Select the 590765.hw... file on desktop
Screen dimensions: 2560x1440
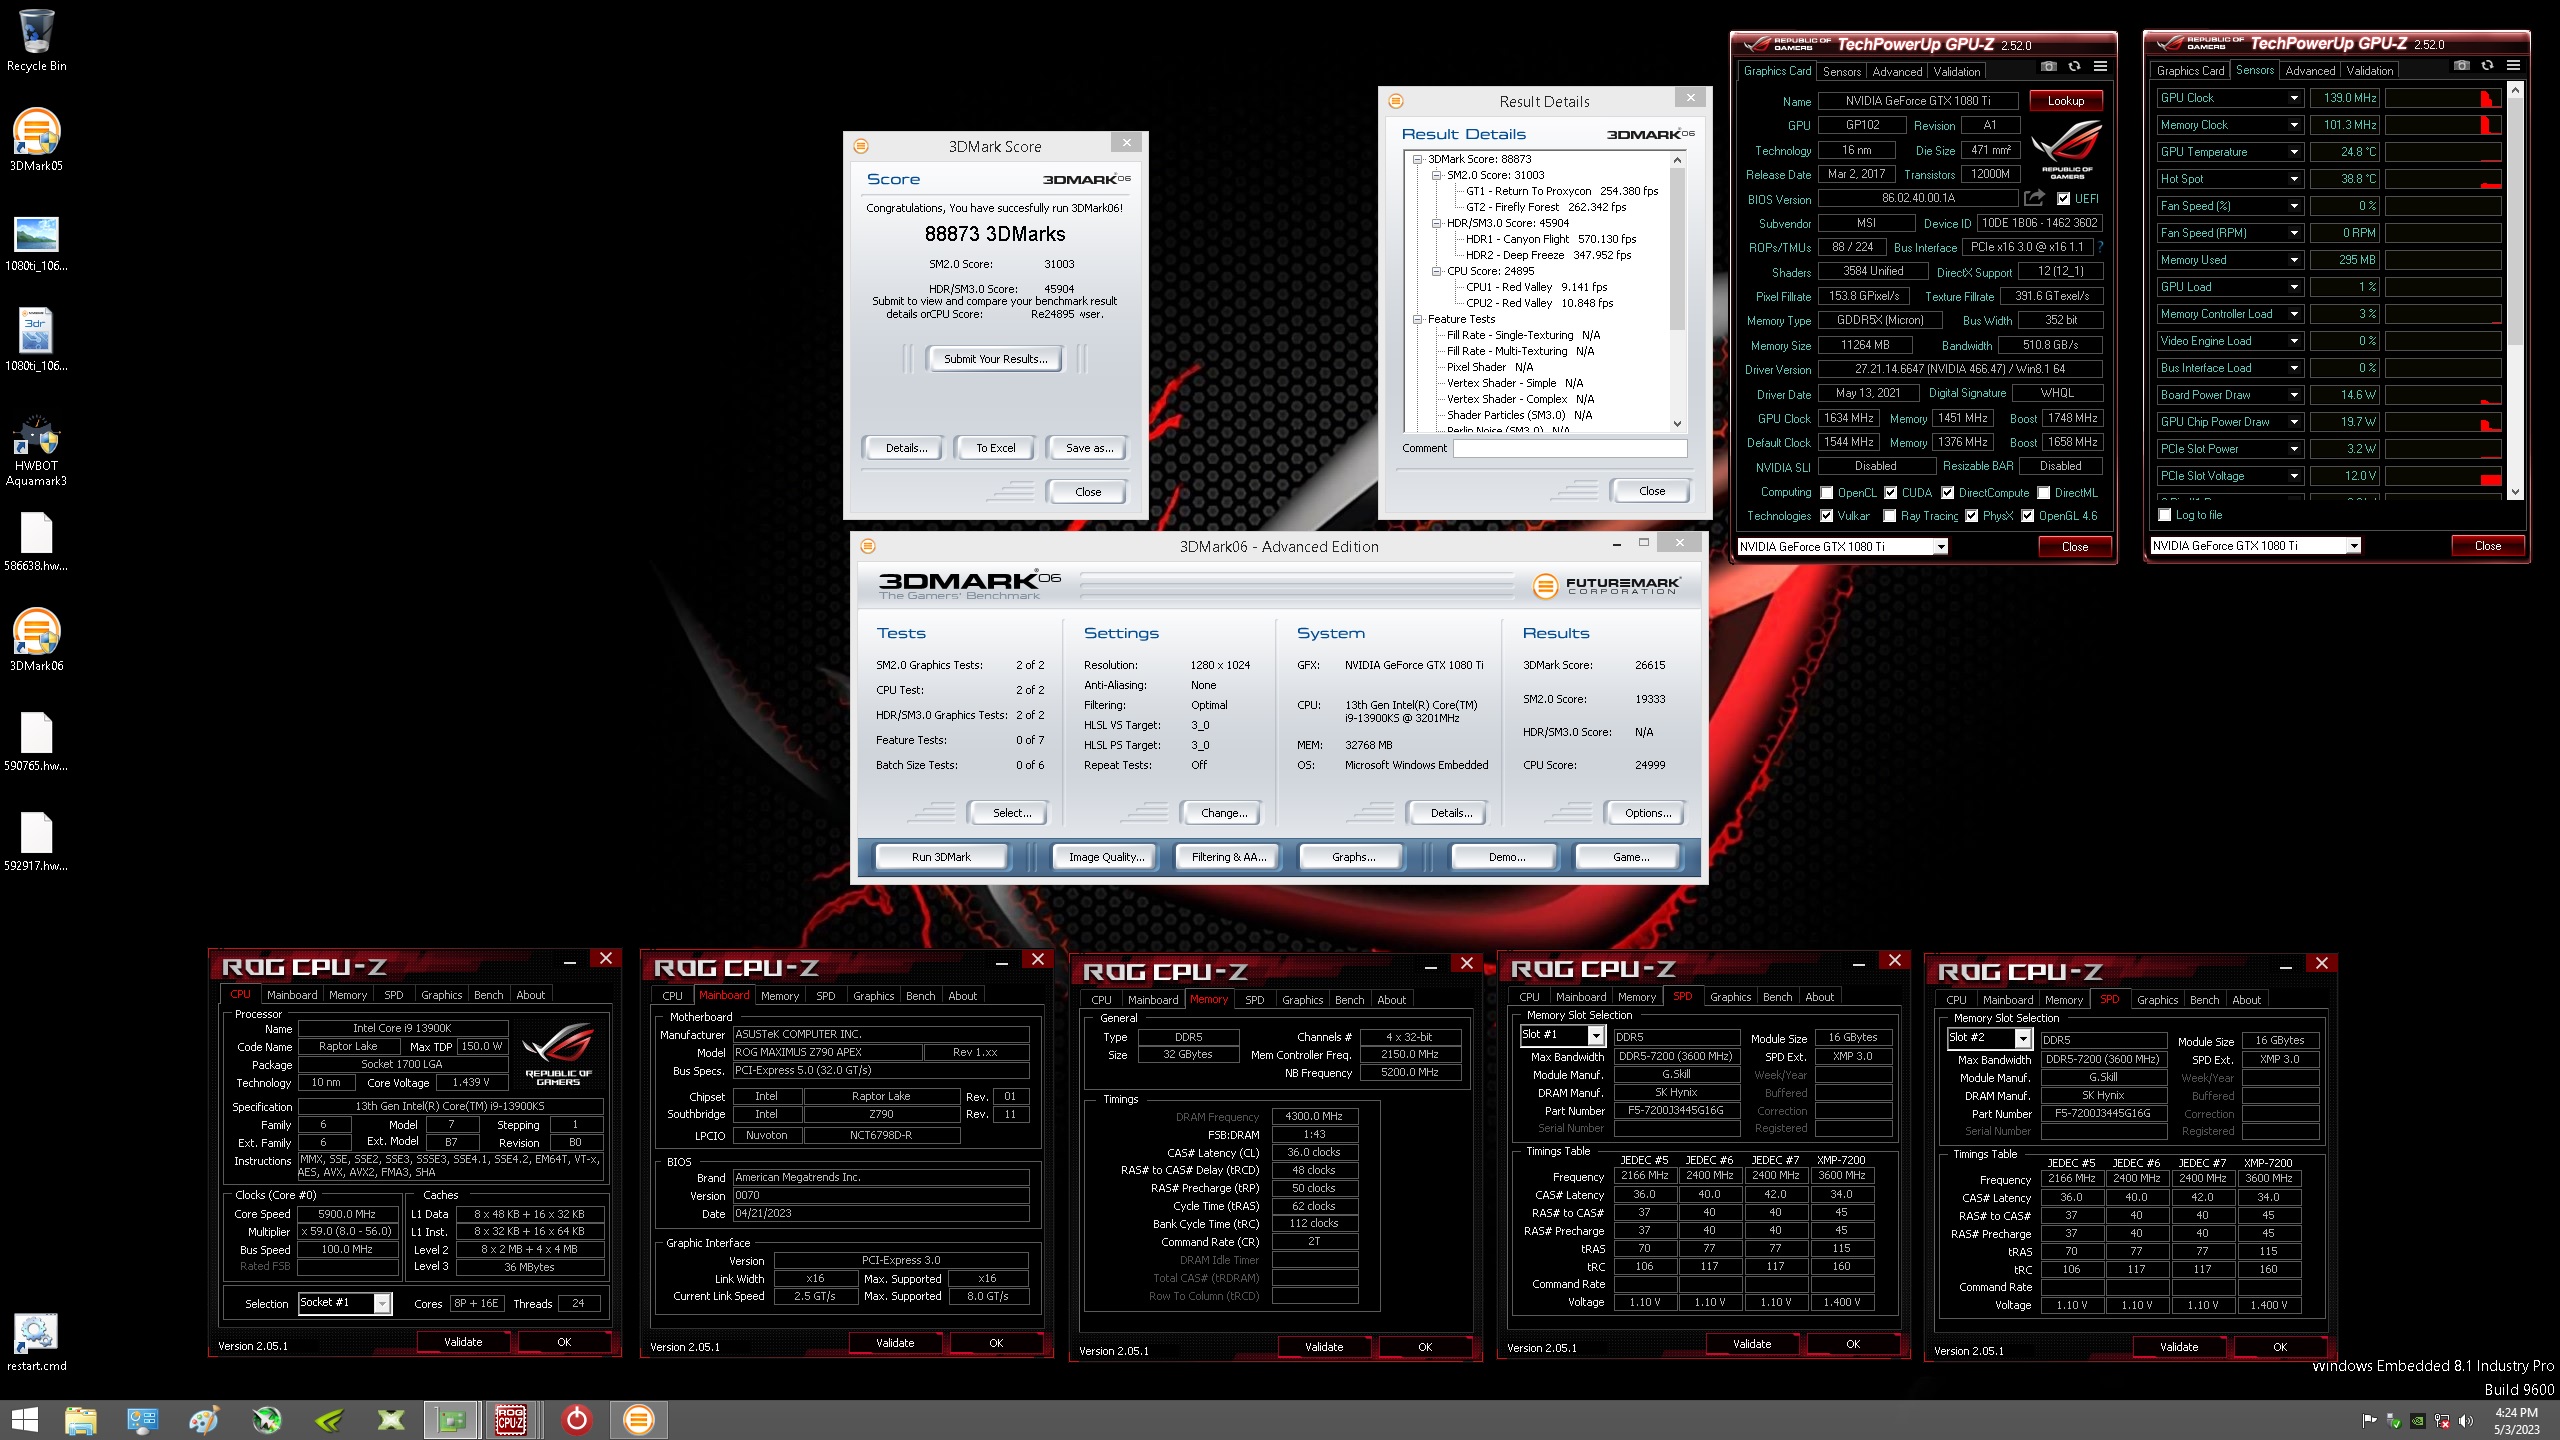pos(36,741)
